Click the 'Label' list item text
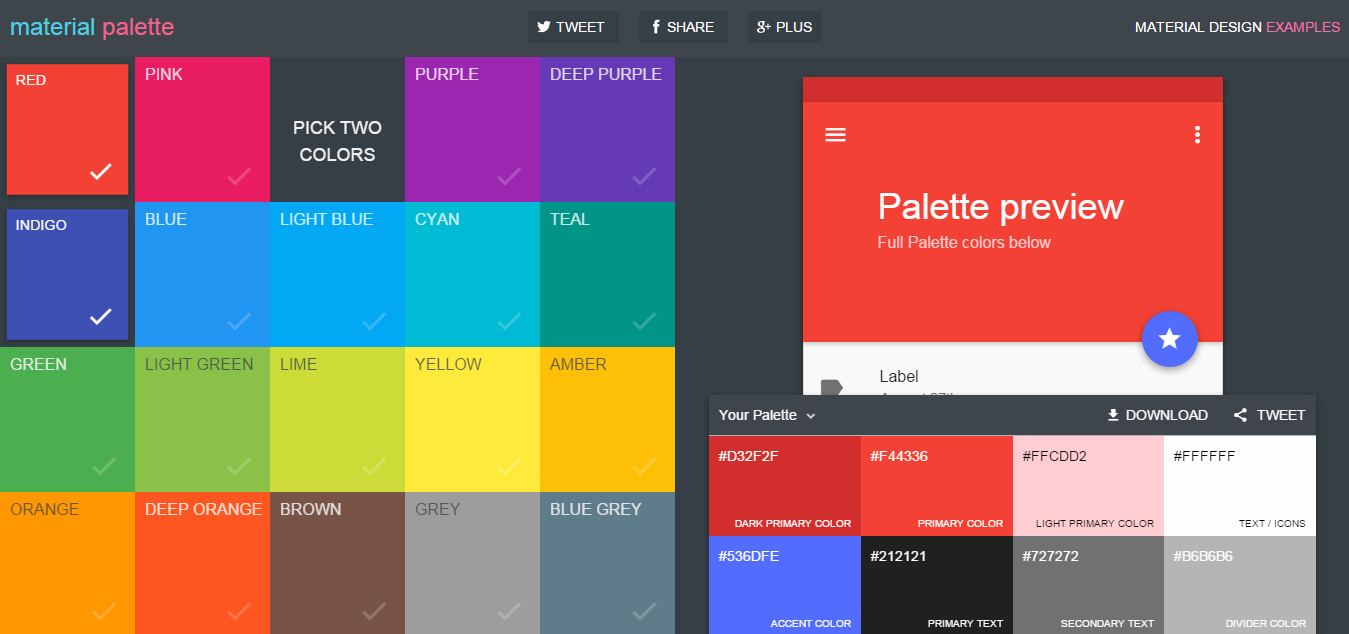This screenshot has height=634, width=1349. pyautogui.click(x=899, y=376)
